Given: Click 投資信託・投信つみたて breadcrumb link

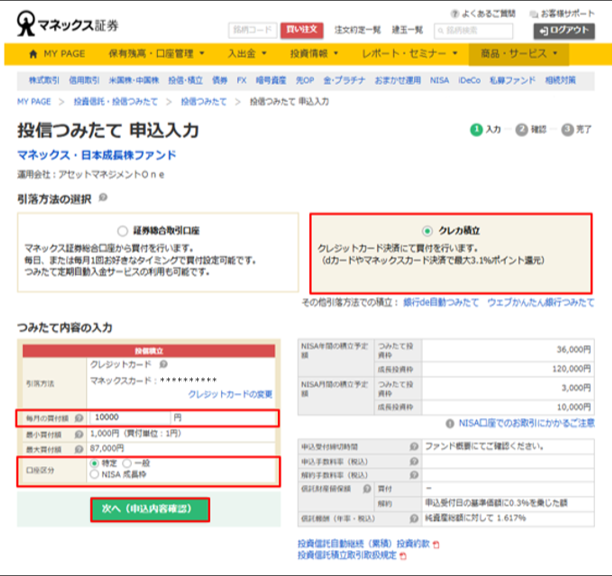Looking at the screenshot, I should (116, 102).
